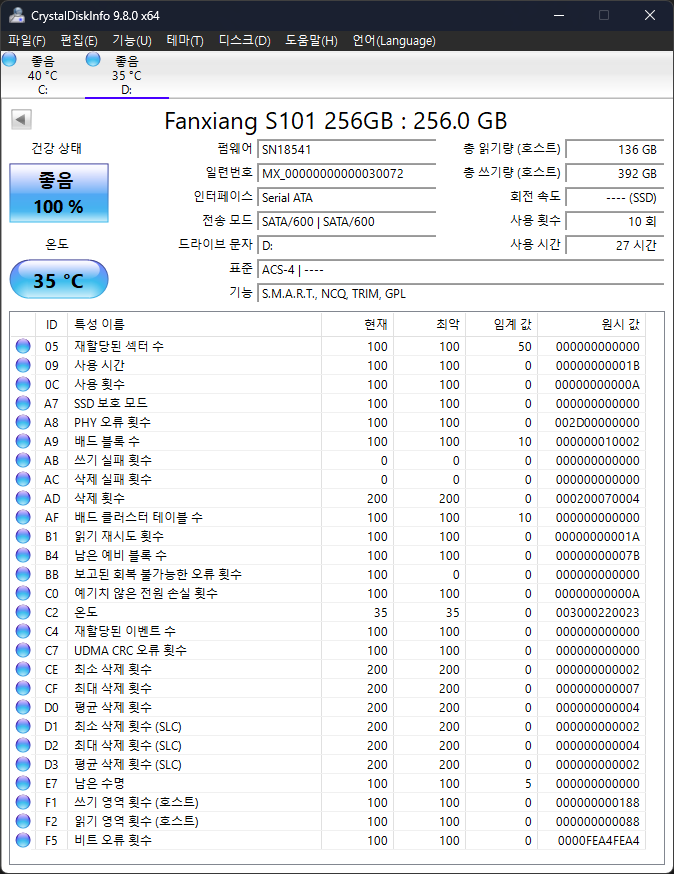This screenshot has height=874, width=674.
Task: Click the status orb for 남은 수명
Action: coord(23,783)
